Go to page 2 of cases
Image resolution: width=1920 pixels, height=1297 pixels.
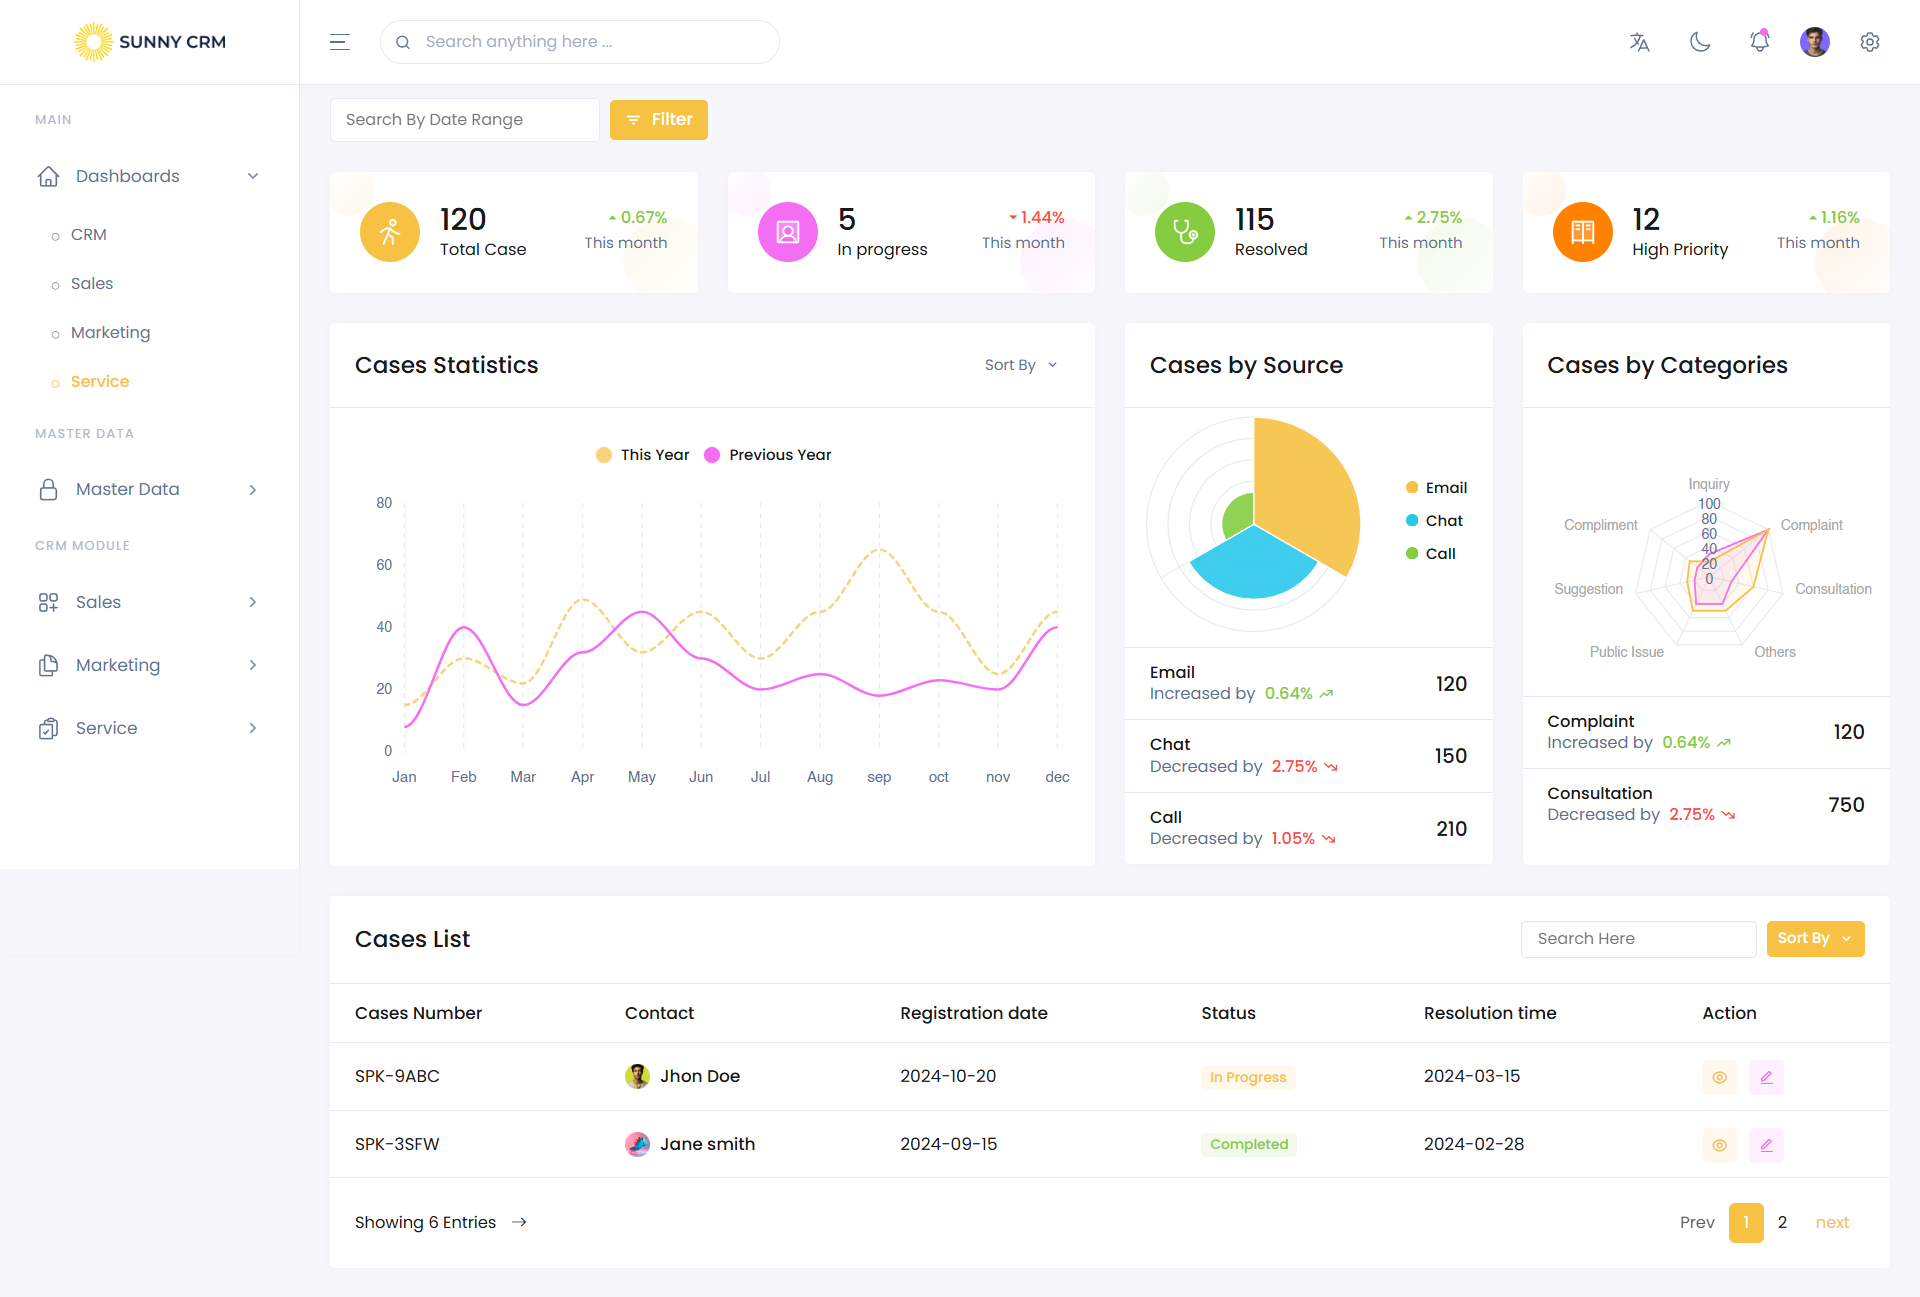coord(1782,1222)
